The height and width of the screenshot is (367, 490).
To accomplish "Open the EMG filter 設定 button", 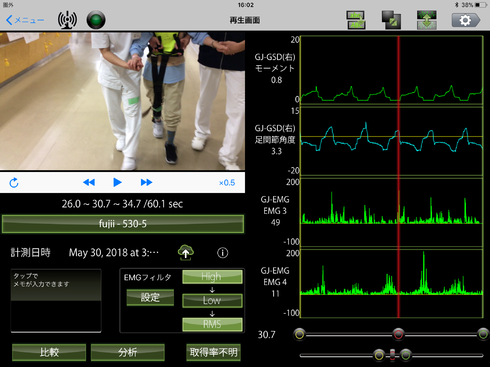I will 150,297.
